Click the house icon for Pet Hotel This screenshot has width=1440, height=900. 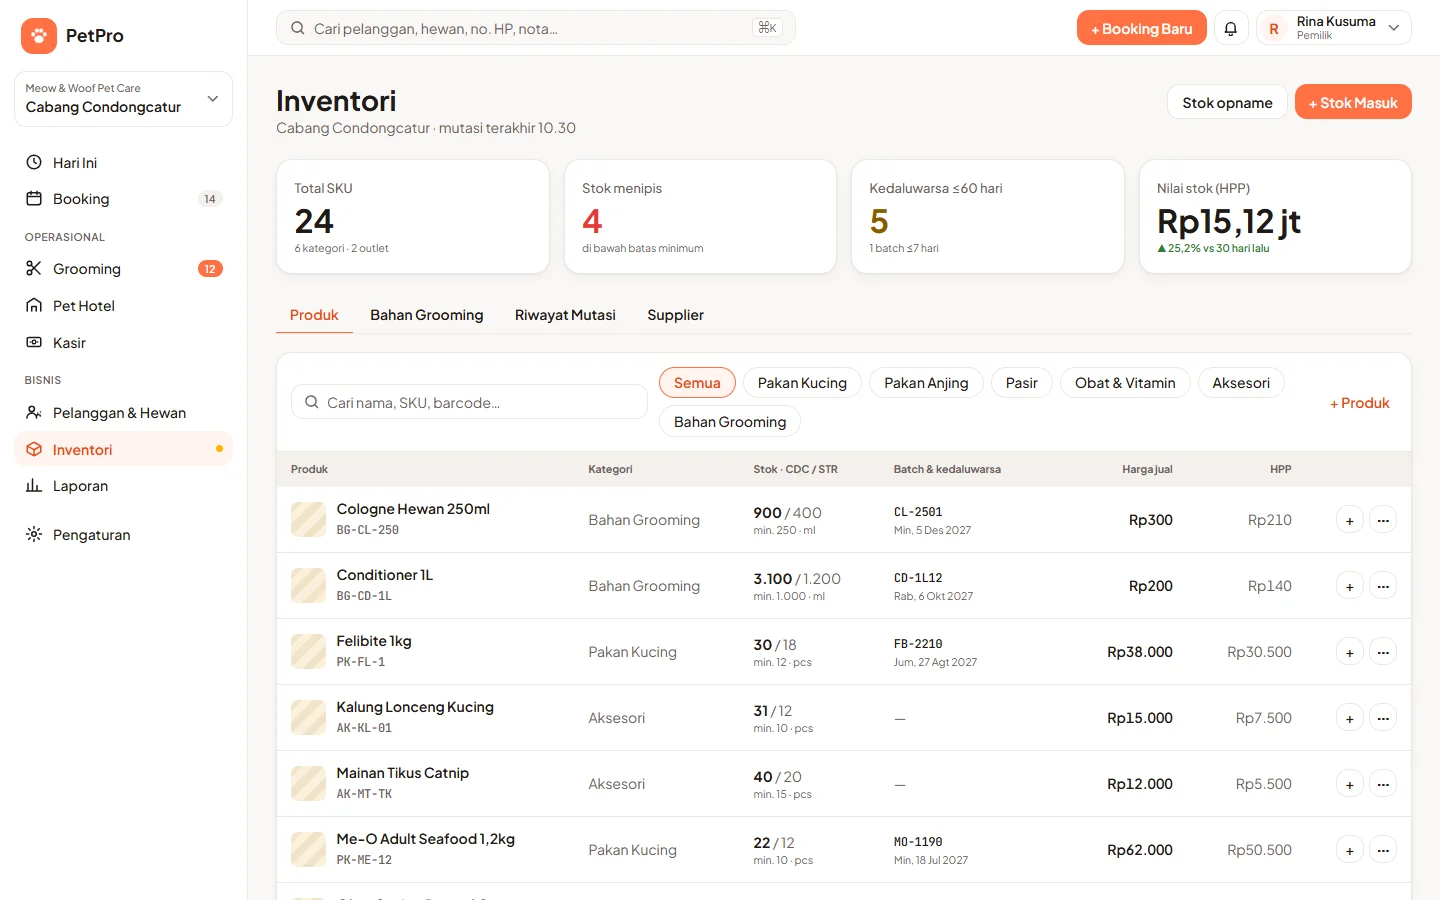tap(34, 305)
